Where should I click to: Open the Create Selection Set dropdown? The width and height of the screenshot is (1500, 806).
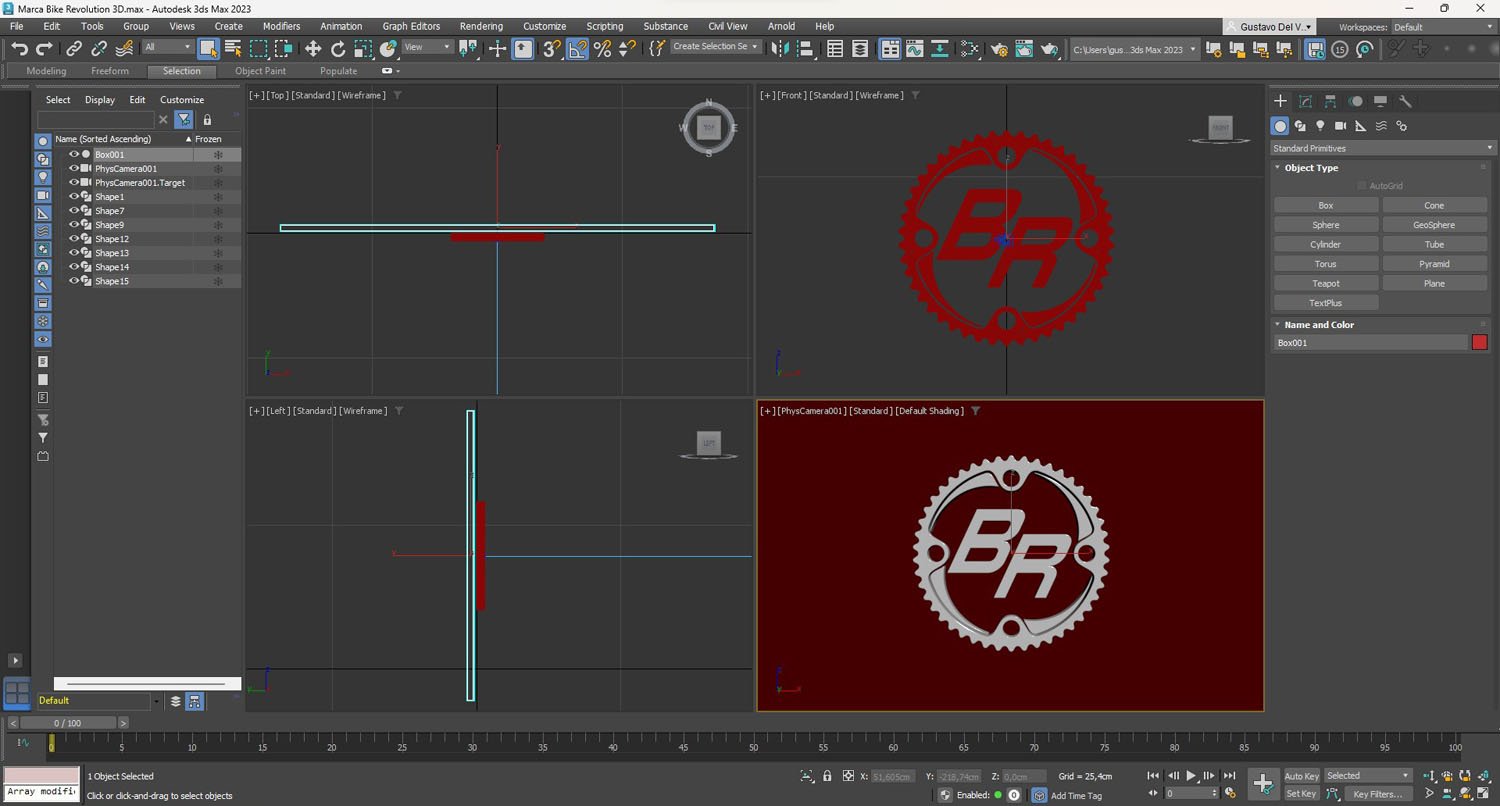click(x=716, y=47)
